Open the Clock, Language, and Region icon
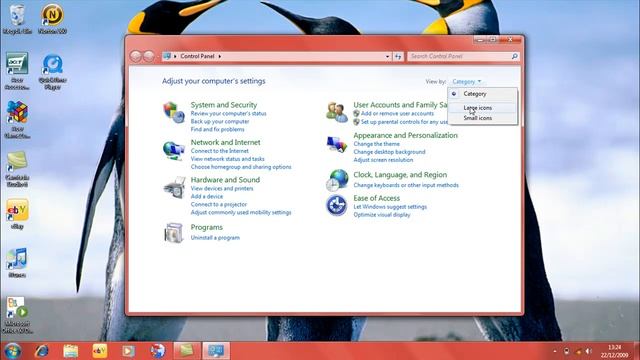The image size is (640, 360). point(337,180)
